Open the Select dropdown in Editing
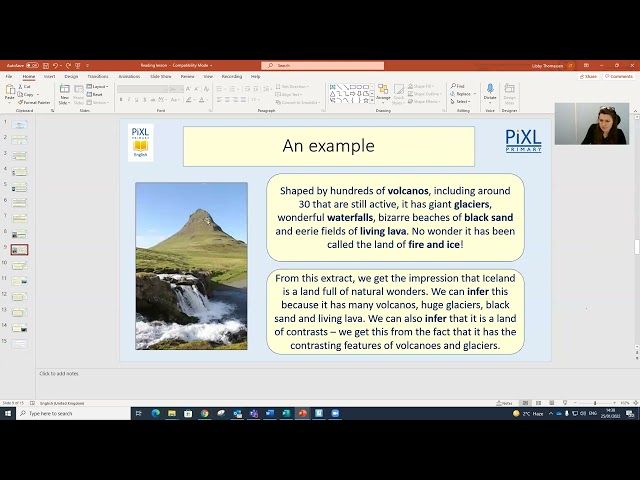The height and width of the screenshot is (480, 640). [460, 102]
